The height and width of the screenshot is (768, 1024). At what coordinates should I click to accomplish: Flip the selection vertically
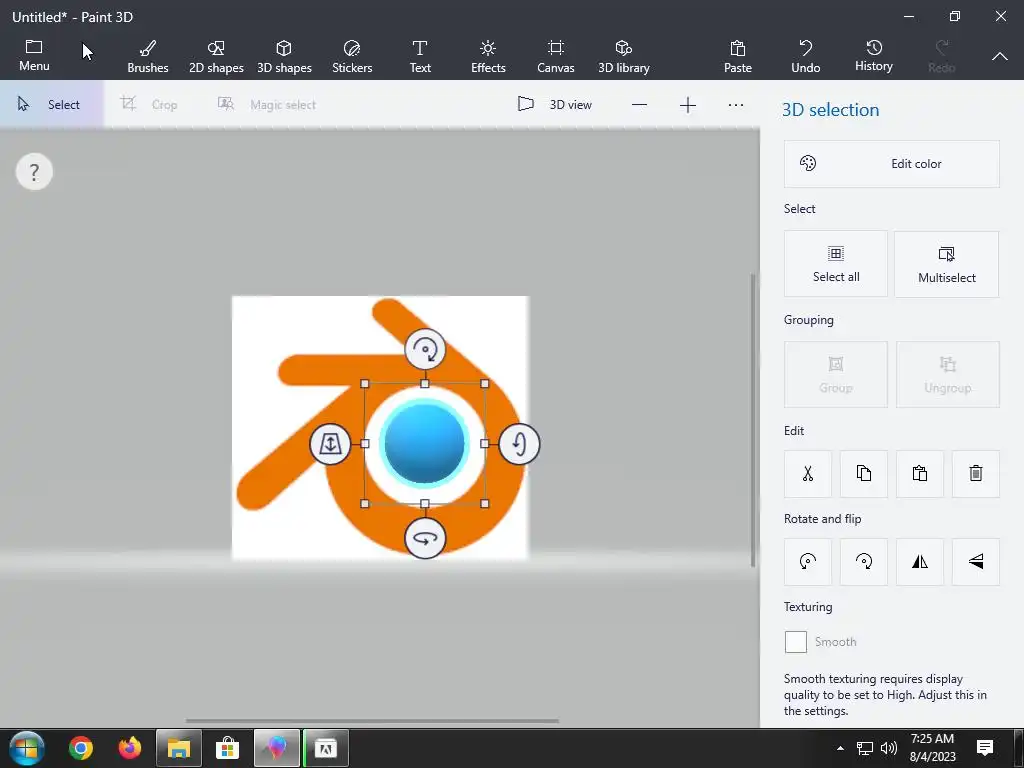976,562
